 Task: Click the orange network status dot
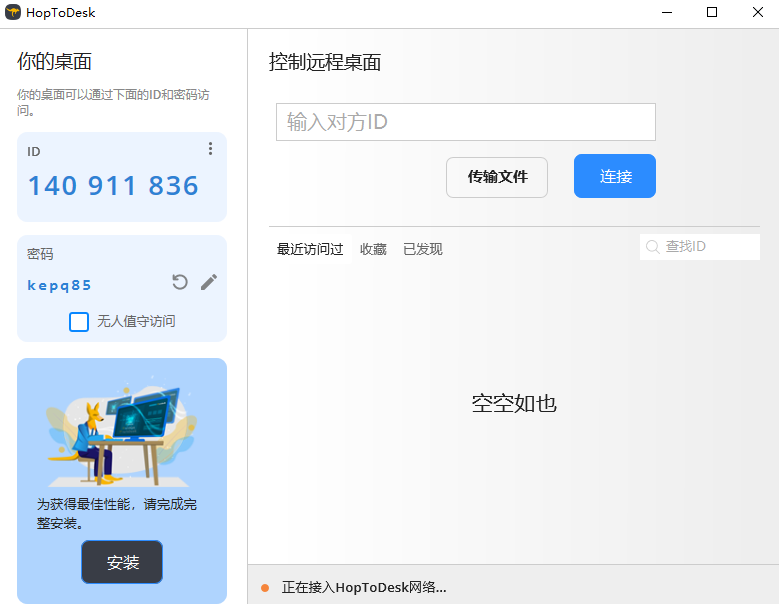coord(265,588)
